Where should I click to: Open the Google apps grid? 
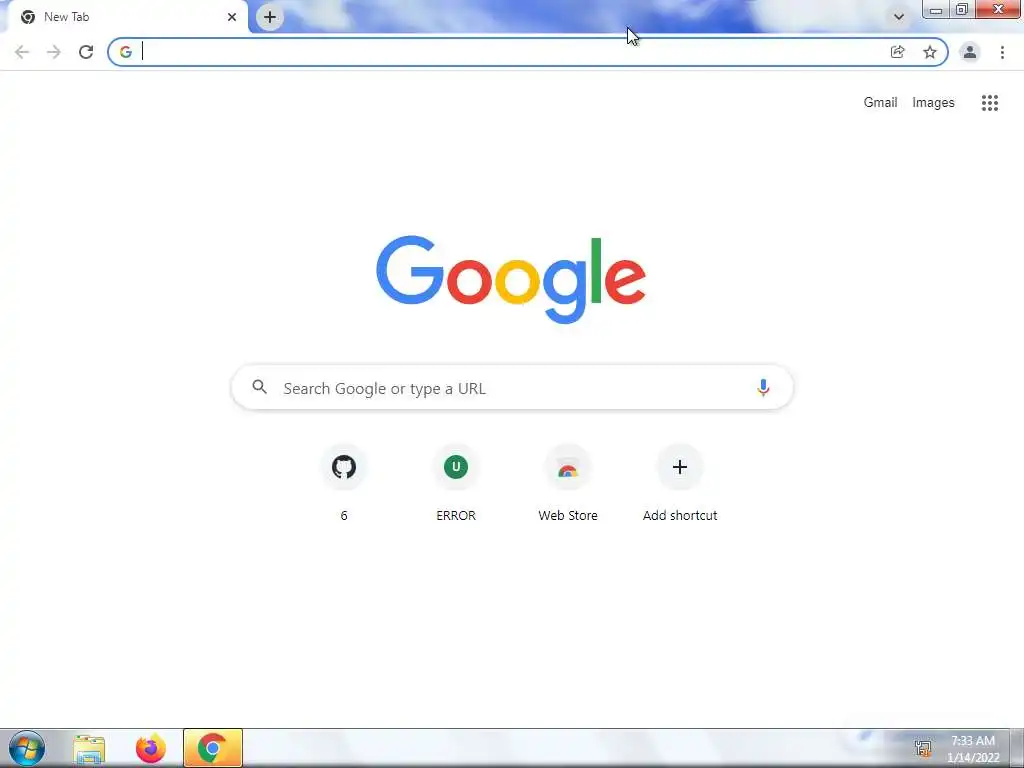tap(989, 103)
